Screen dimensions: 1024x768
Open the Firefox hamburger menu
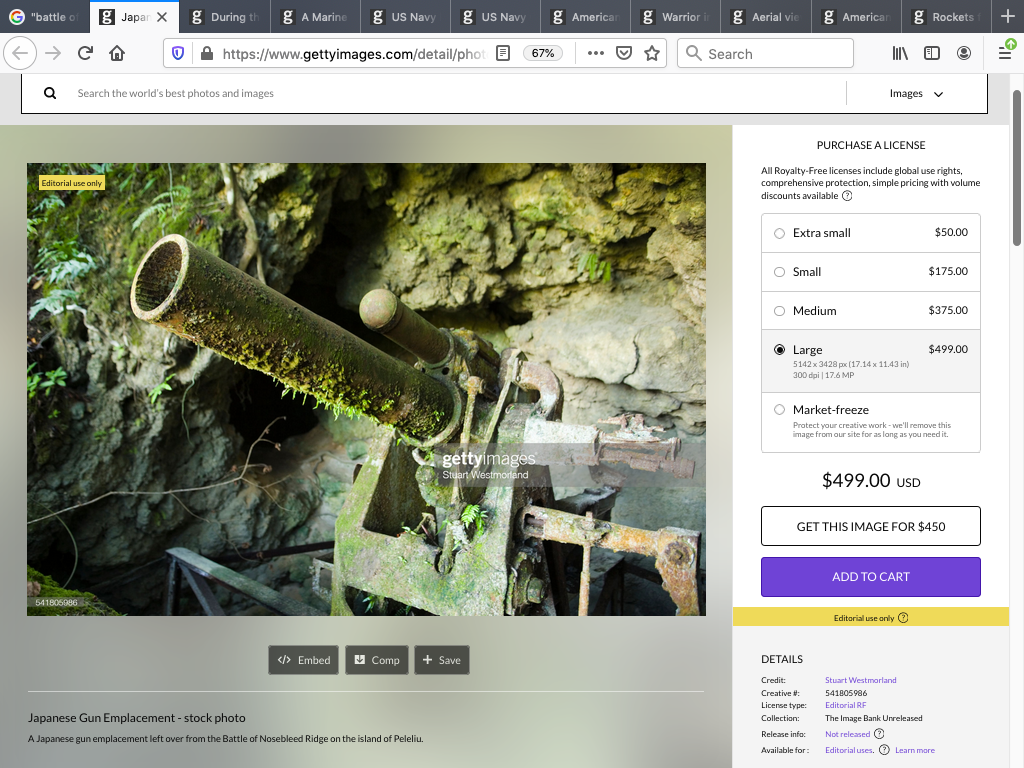pos(1005,53)
